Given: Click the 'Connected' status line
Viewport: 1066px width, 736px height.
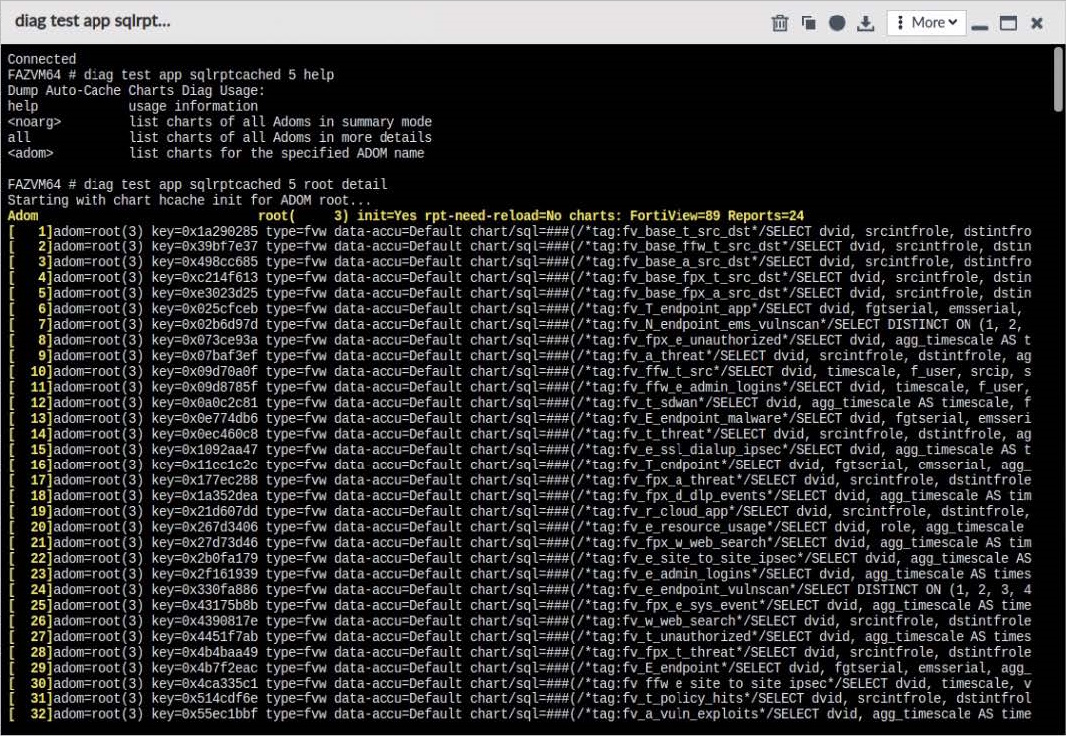Looking at the screenshot, I should tap(41, 59).
